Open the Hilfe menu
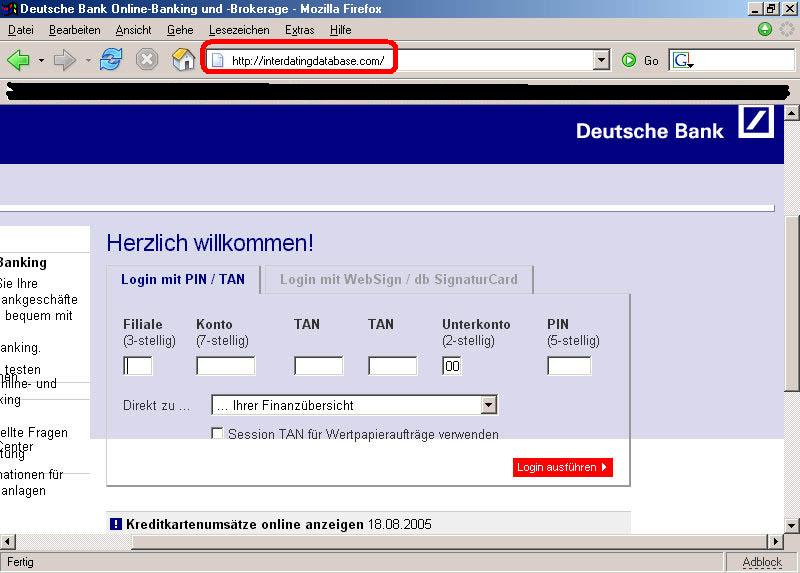800x573 pixels. (x=340, y=30)
